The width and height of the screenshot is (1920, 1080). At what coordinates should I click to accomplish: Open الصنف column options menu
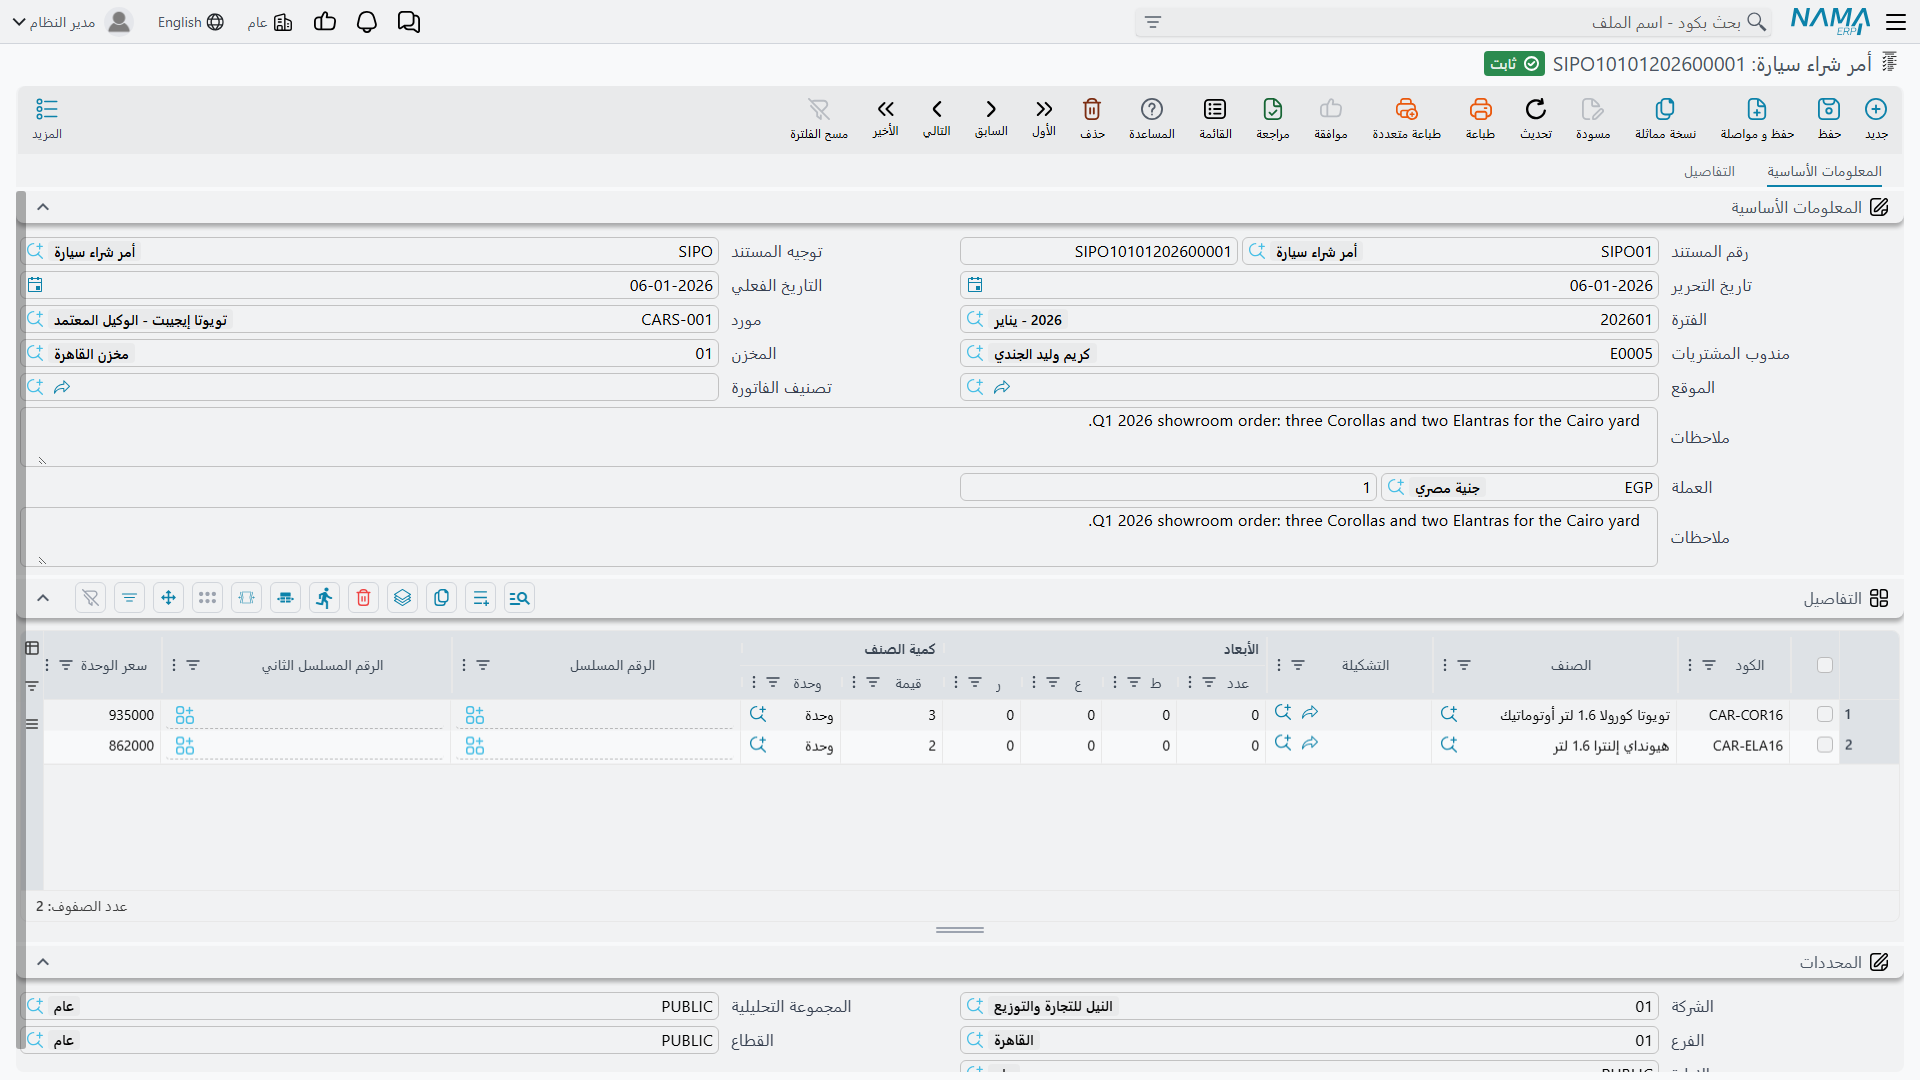(1445, 665)
